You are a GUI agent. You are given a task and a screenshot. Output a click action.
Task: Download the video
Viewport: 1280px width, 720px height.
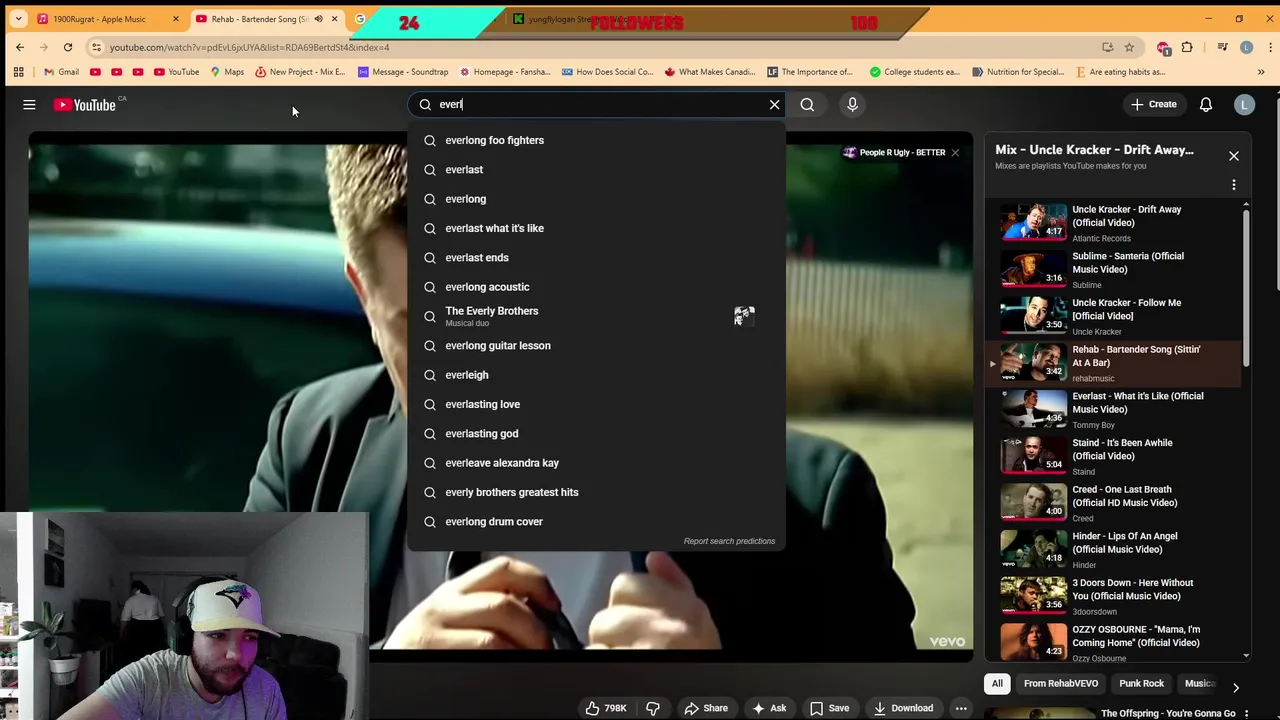pos(904,708)
